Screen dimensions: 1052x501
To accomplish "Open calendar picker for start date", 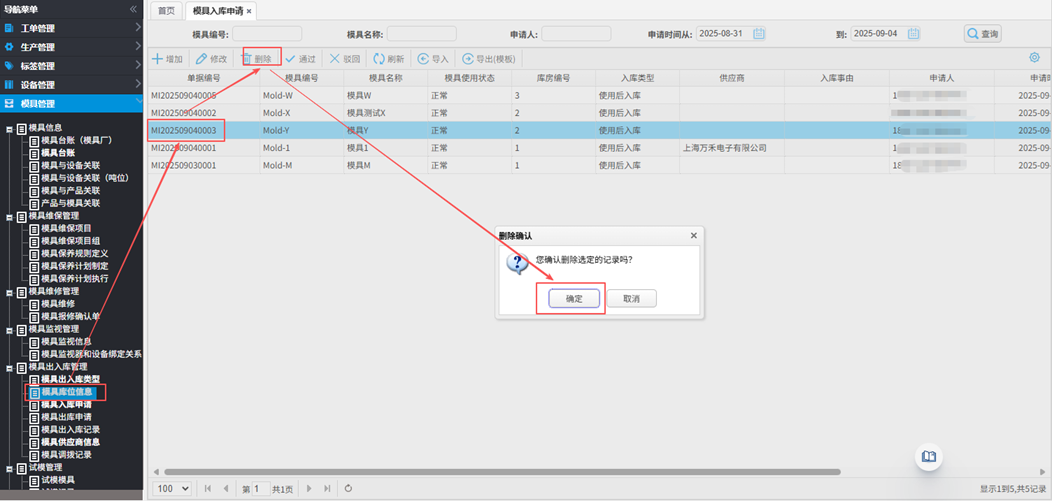I will coord(759,34).
